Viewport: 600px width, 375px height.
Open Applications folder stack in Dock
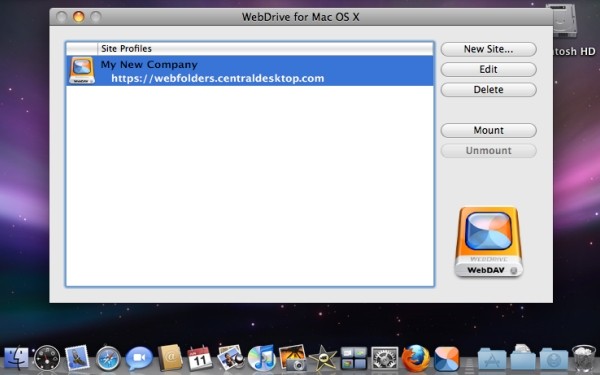(492, 359)
